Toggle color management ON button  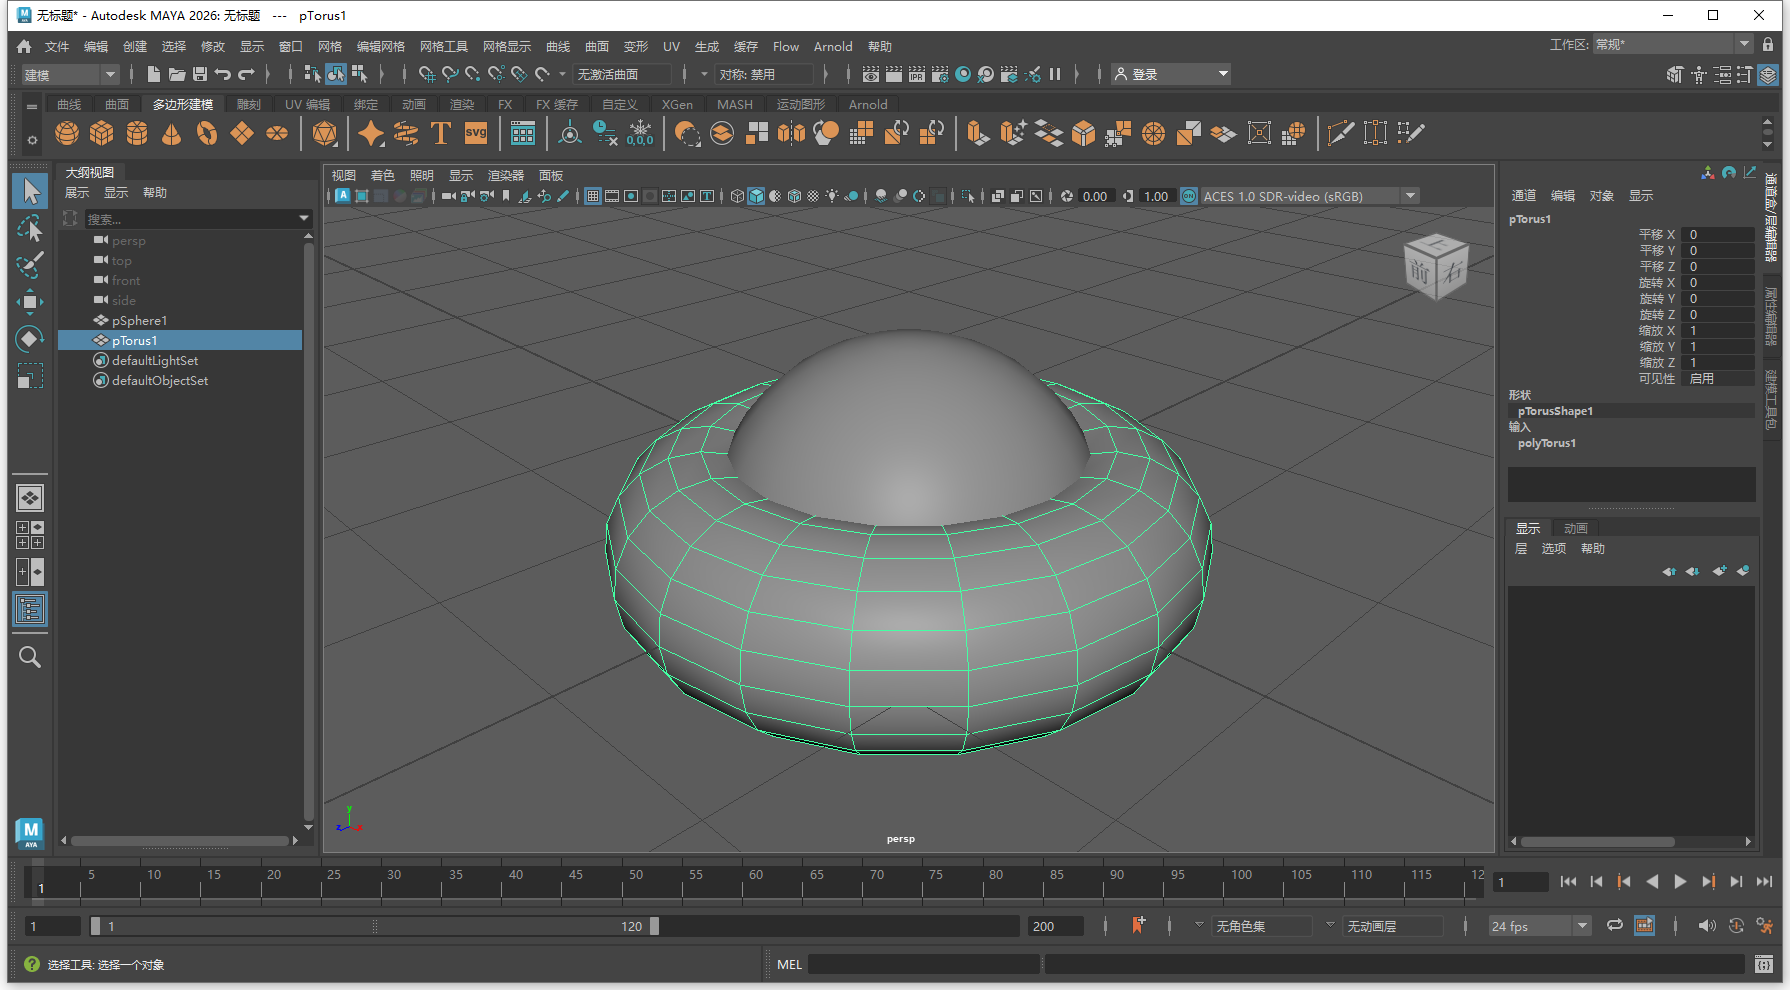point(1189,196)
